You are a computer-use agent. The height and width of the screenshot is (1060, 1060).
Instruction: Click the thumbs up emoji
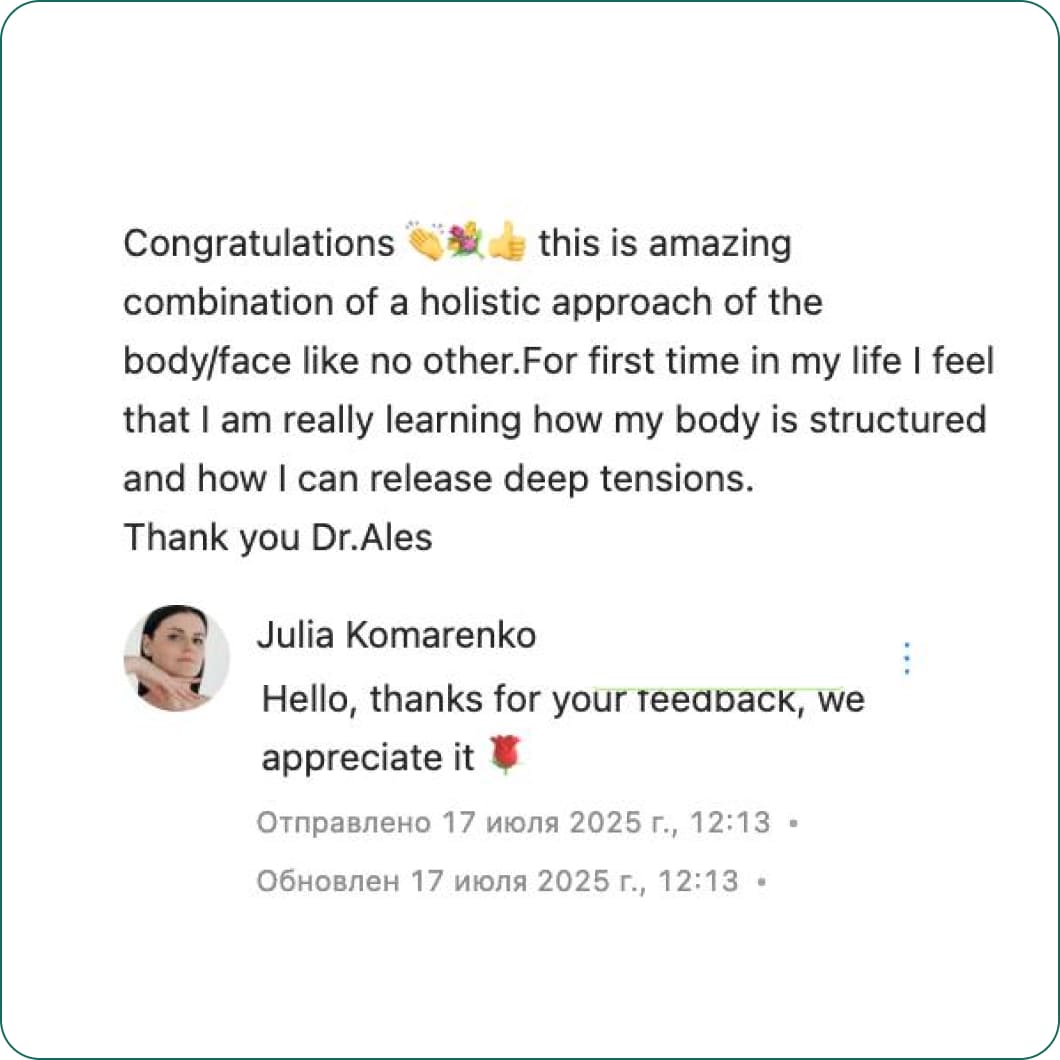point(507,243)
